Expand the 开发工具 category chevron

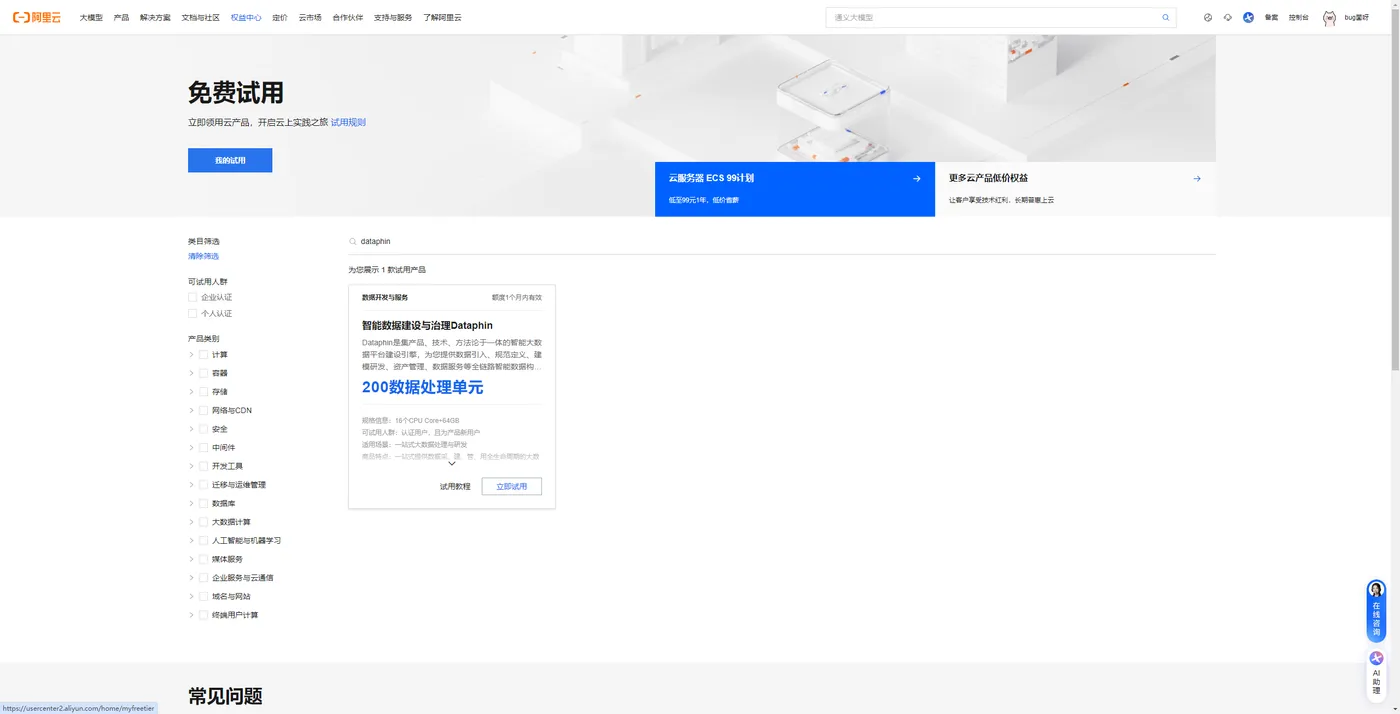pos(191,466)
